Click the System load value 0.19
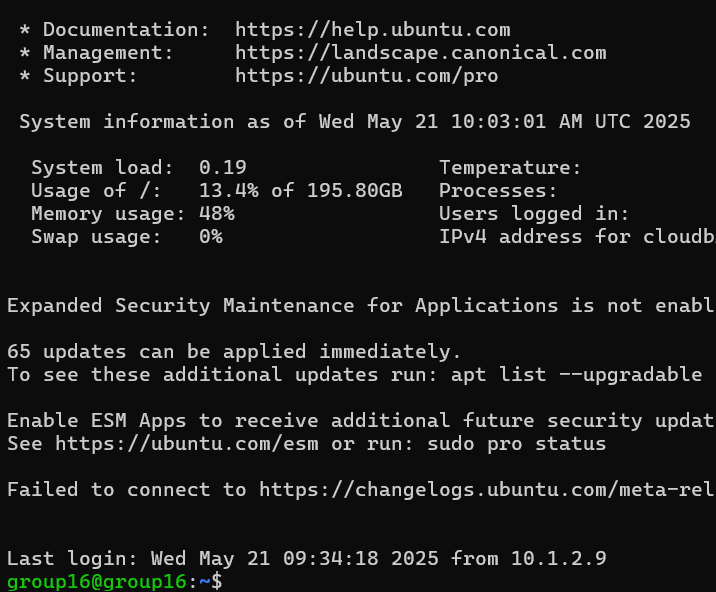The image size is (716, 592). click(x=223, y=168)
